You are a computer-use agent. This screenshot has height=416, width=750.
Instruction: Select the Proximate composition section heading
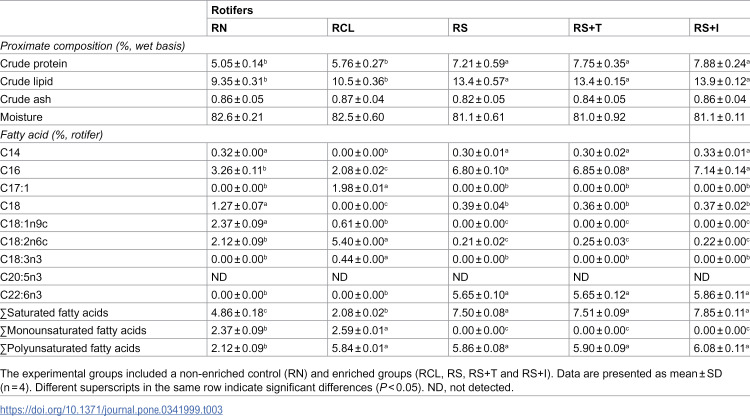tap(92, 46)
